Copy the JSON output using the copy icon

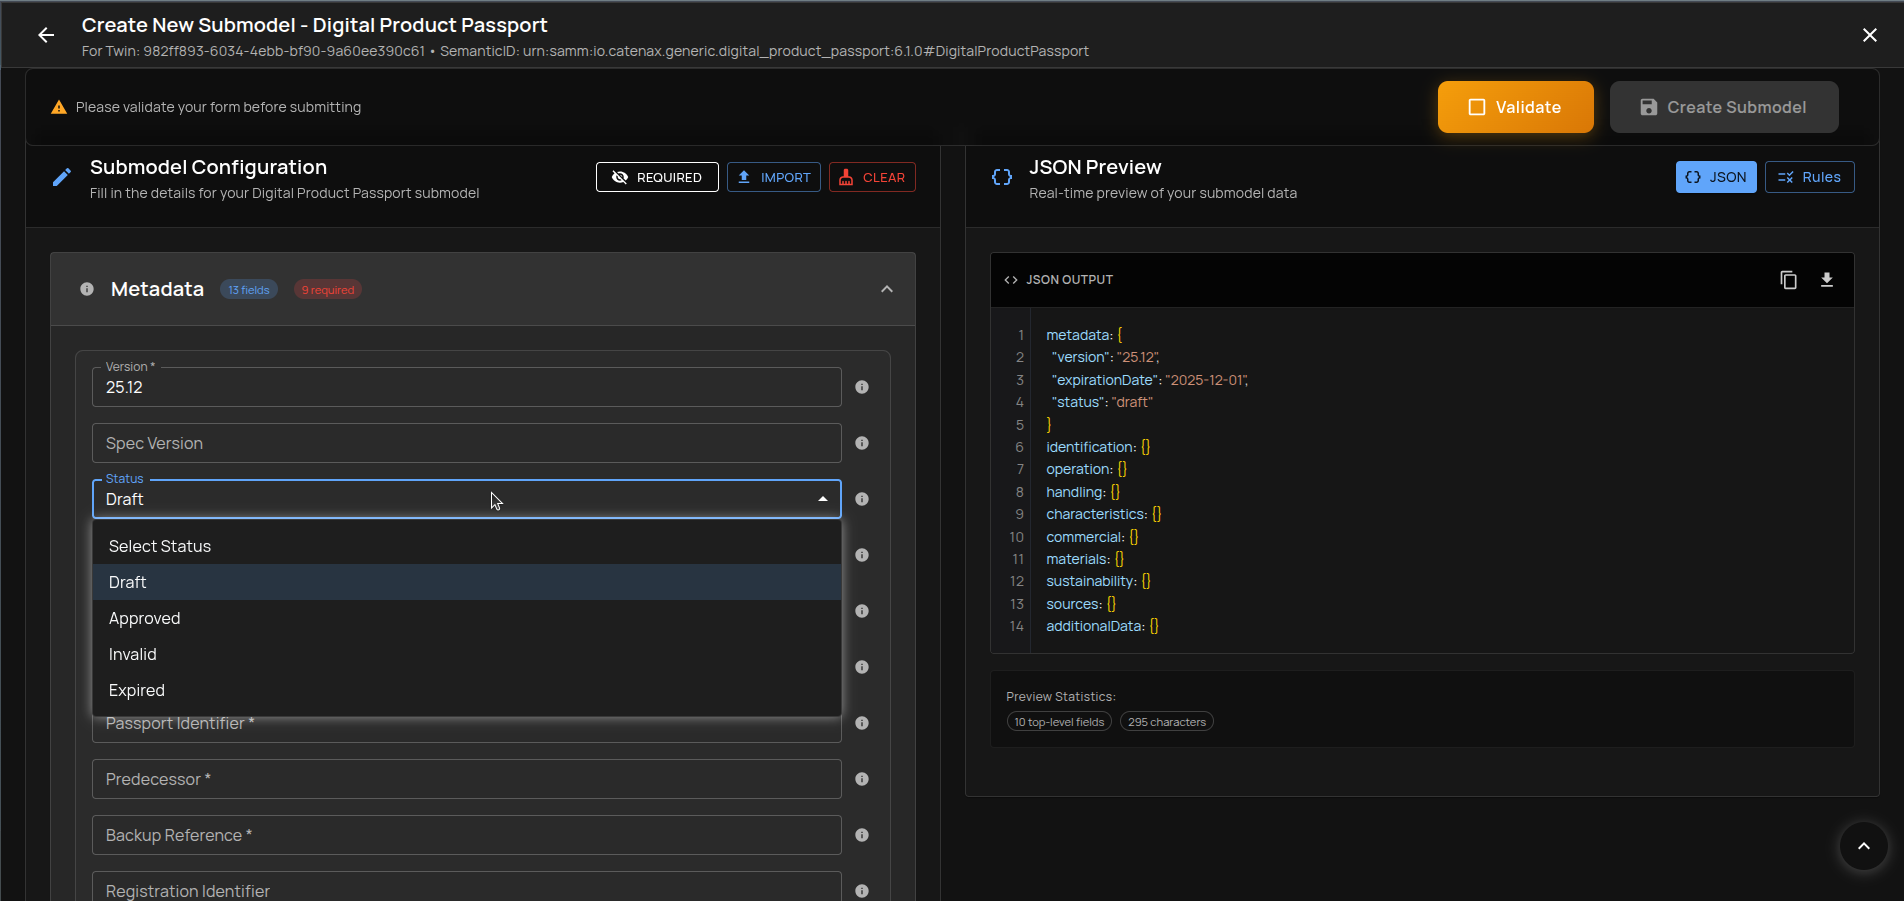tap(1789, 280)
